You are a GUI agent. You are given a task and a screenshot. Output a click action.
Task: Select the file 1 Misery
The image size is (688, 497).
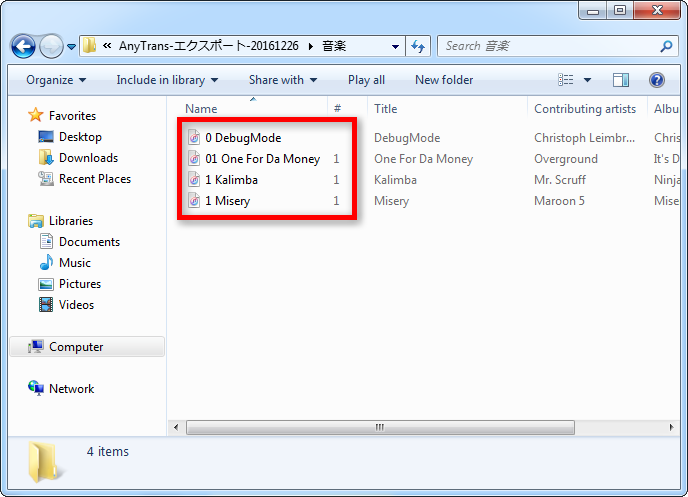pyautogui.click(x=227, y=201)
